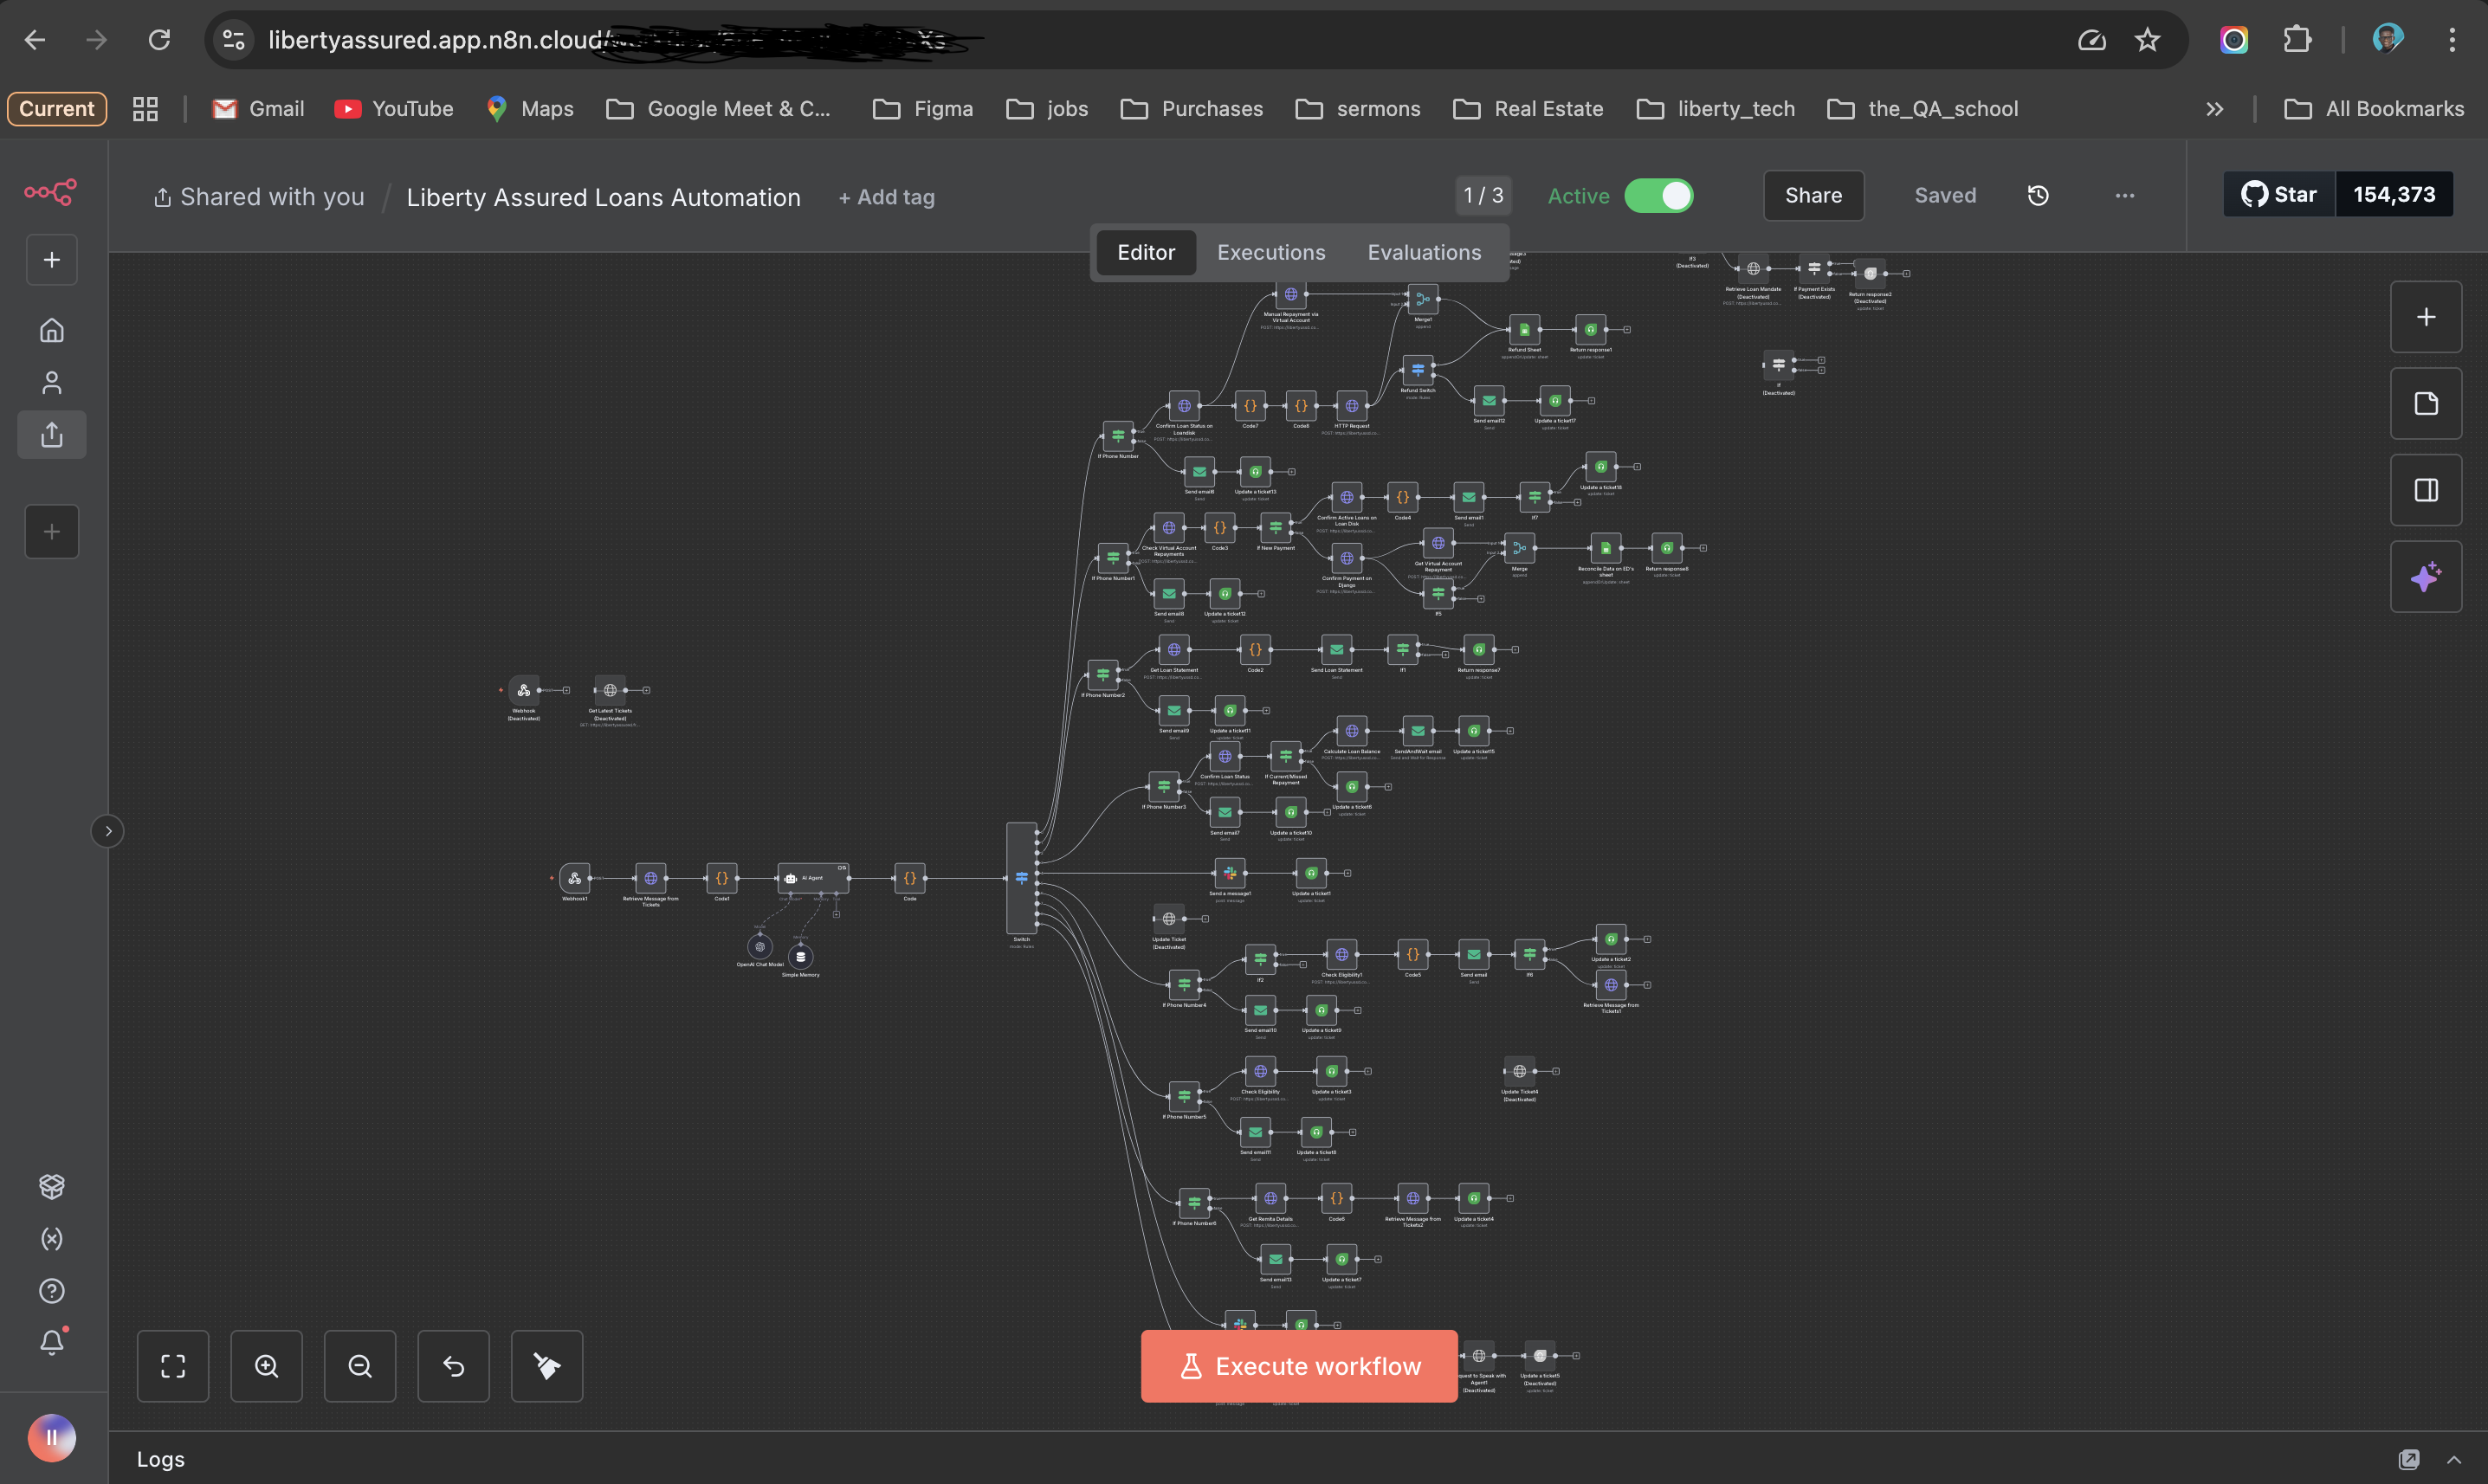Add a sticky note to canvas
This screenshot has height=1484, width=2488.
pos(2425,404)
